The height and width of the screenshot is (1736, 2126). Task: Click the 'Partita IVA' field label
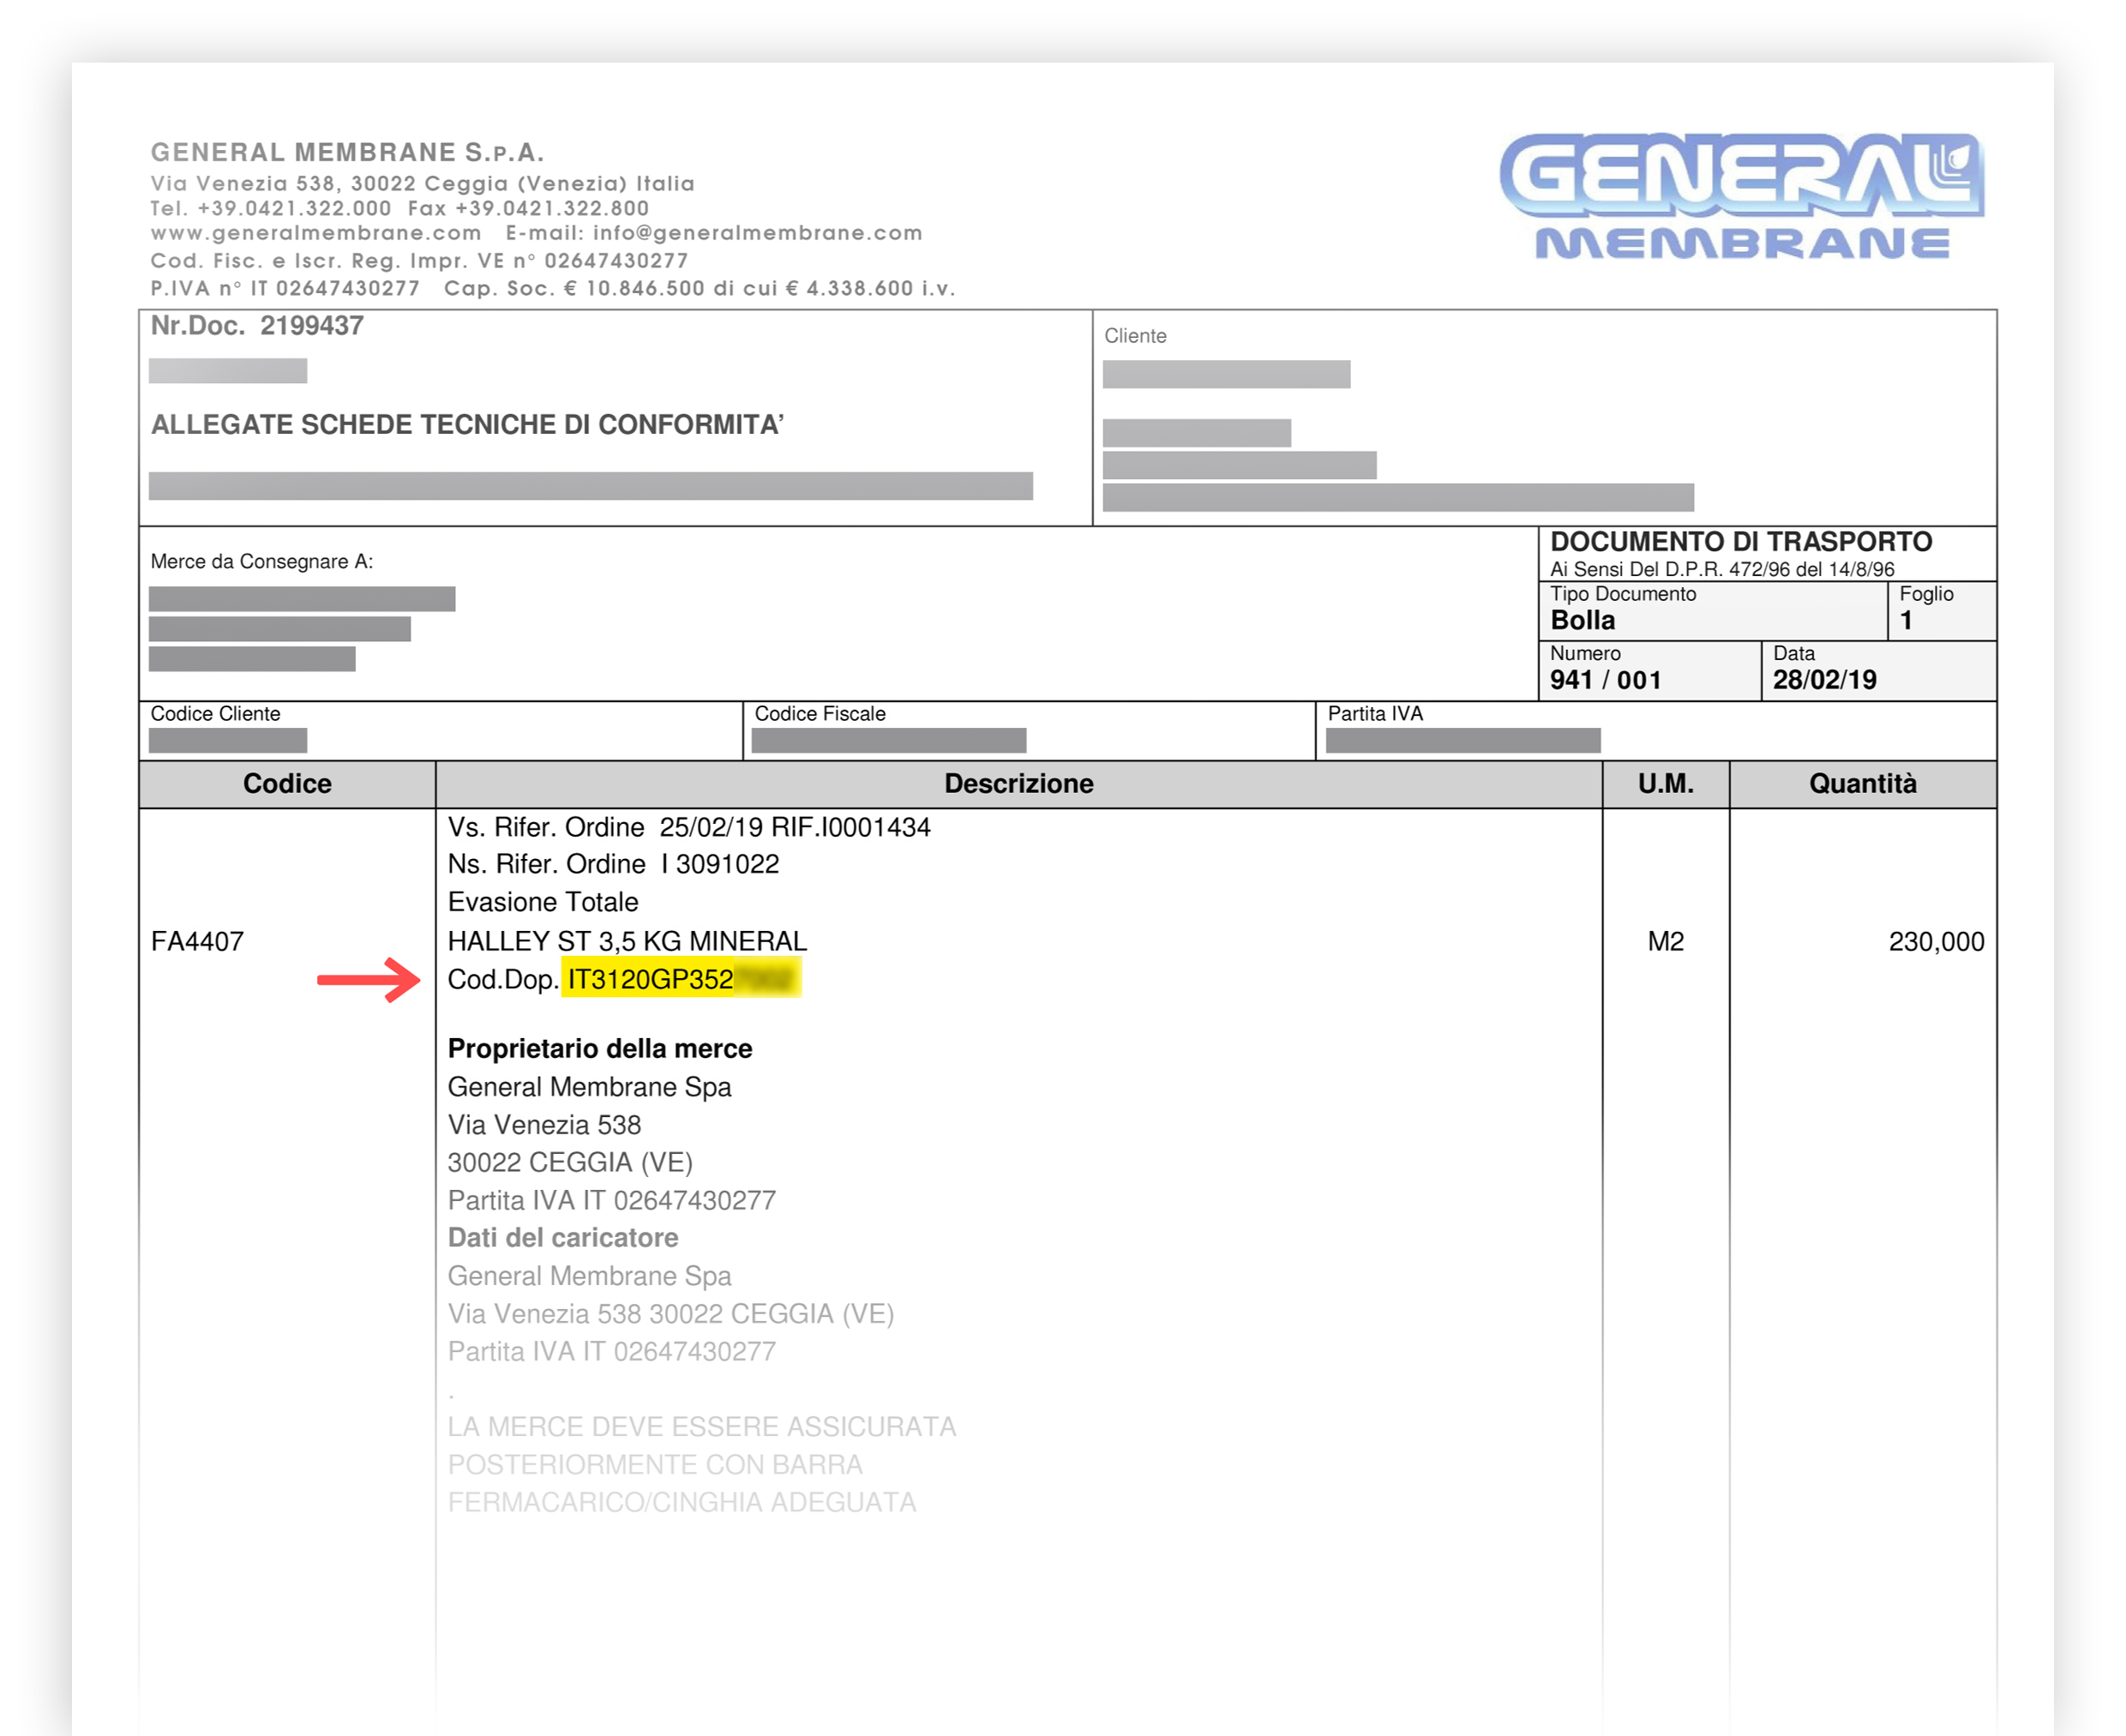point(1375,713)
